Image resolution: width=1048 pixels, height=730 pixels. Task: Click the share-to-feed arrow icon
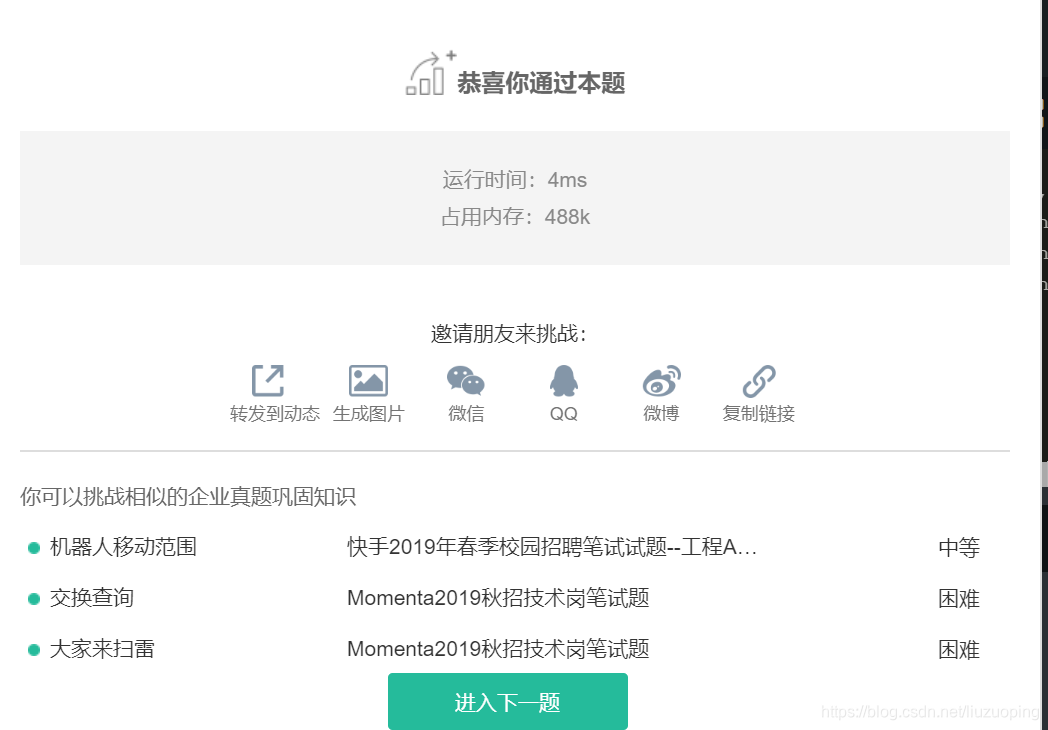pyautogui.click(x=268, y=381)
